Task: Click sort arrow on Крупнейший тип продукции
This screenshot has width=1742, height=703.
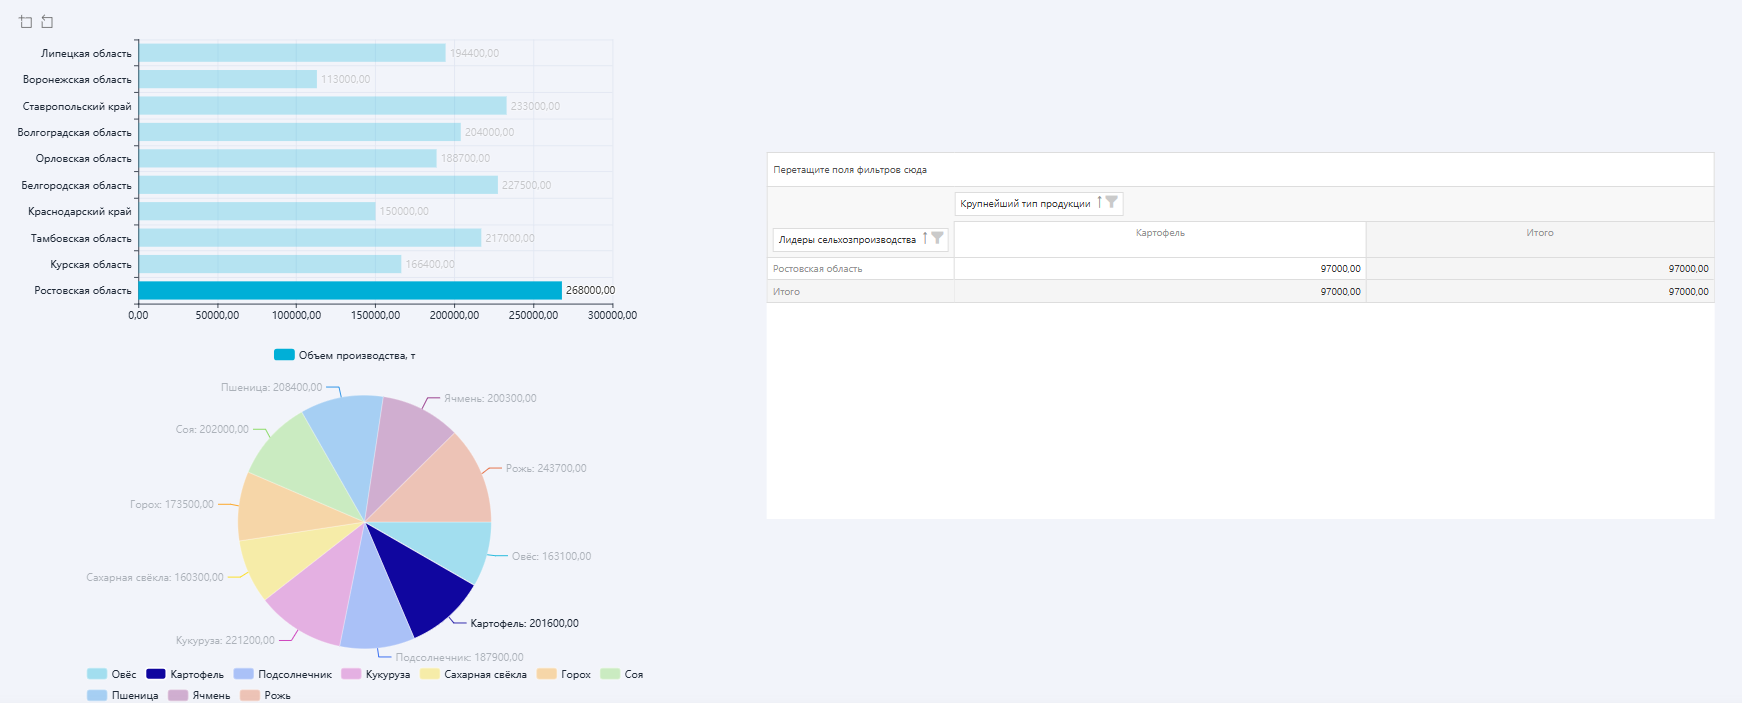Action: [1099, 202]
